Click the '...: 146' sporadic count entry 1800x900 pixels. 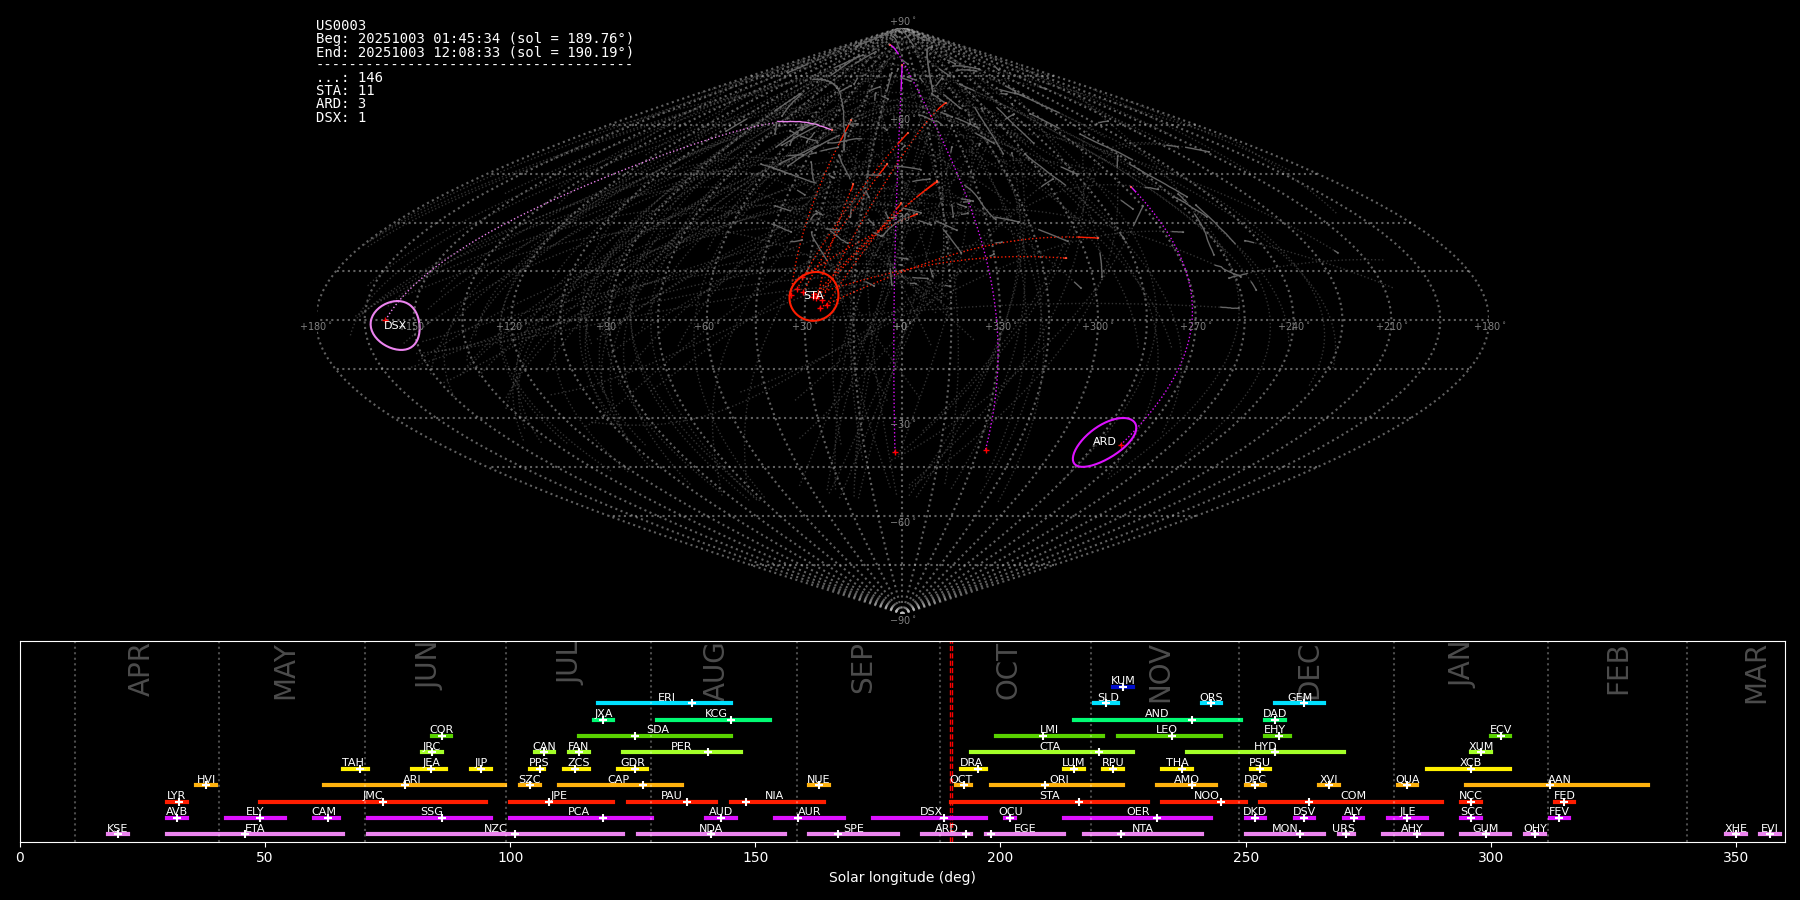click(349, 78)
